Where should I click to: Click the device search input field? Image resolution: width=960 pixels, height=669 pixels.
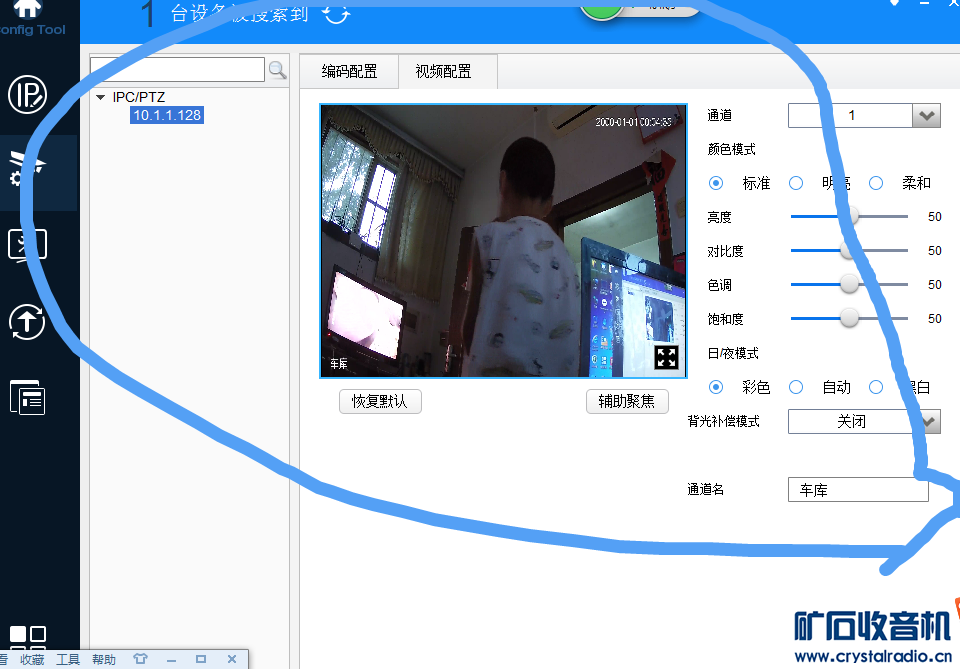178,70
